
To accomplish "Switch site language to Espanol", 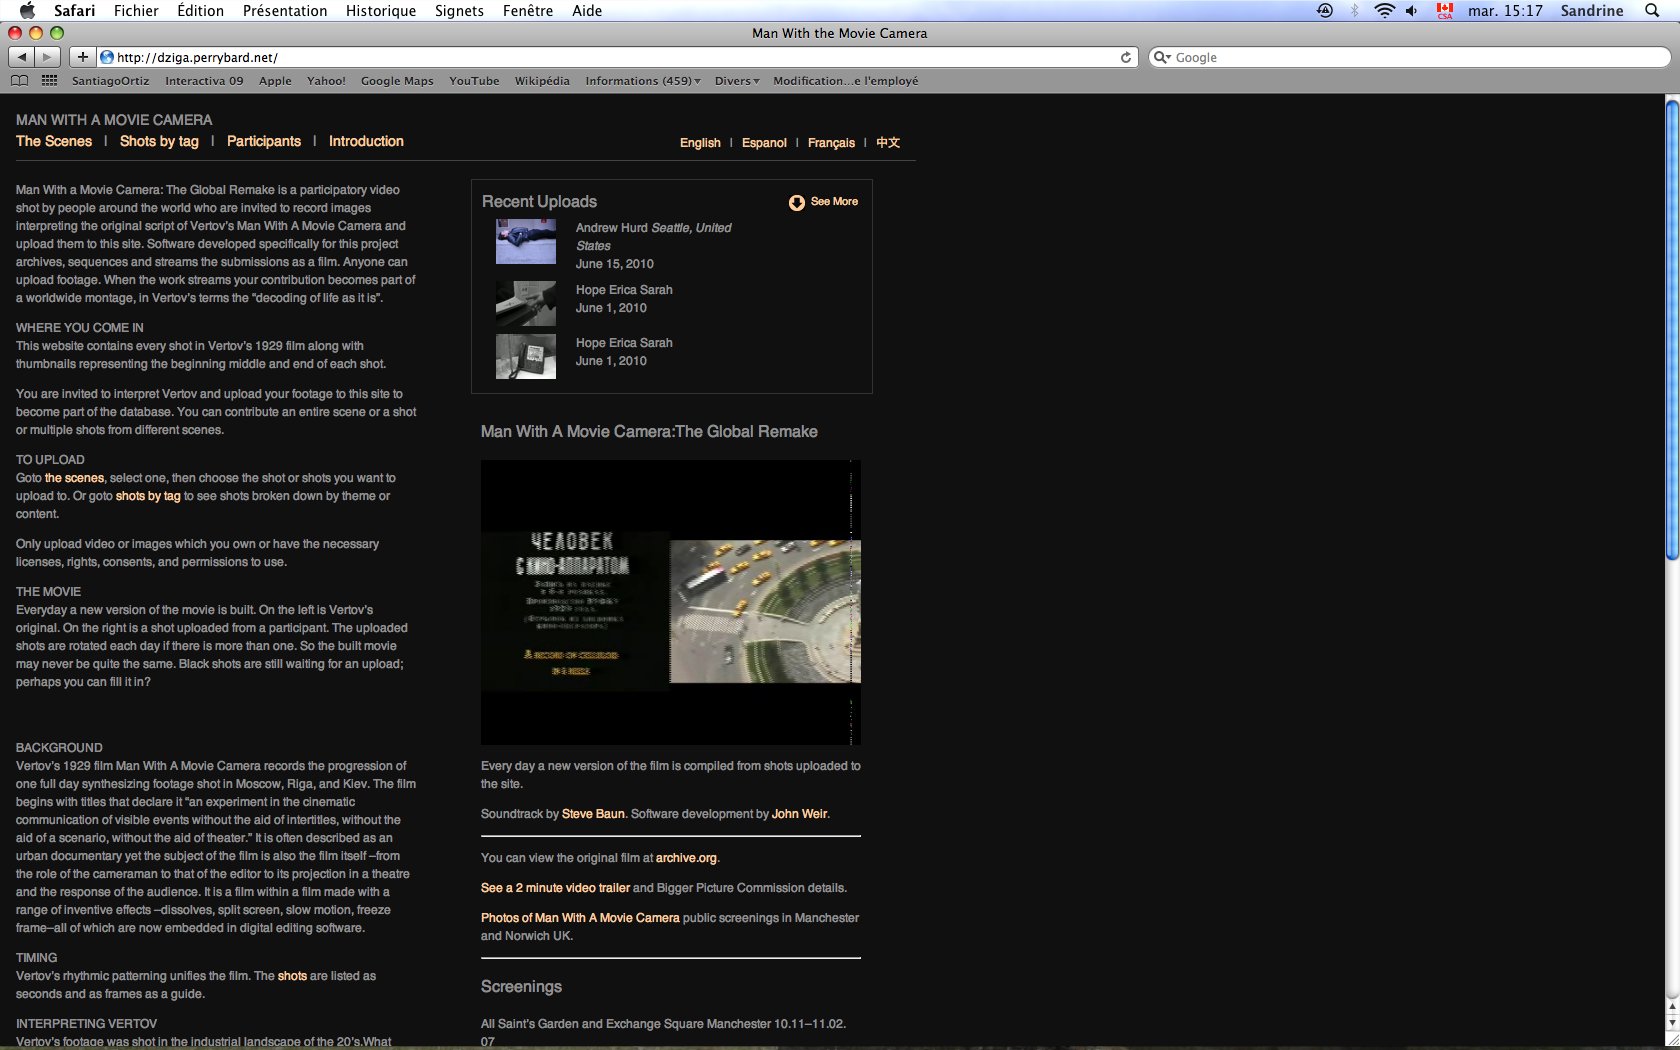I will 764,143.
